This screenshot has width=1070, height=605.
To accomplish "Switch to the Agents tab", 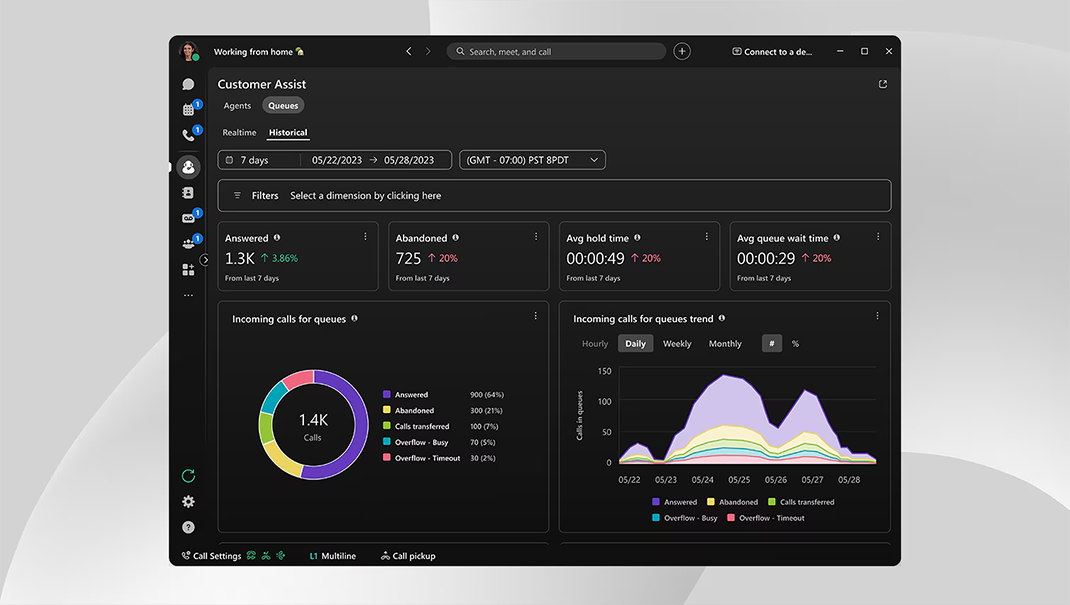I will [237, 106].
